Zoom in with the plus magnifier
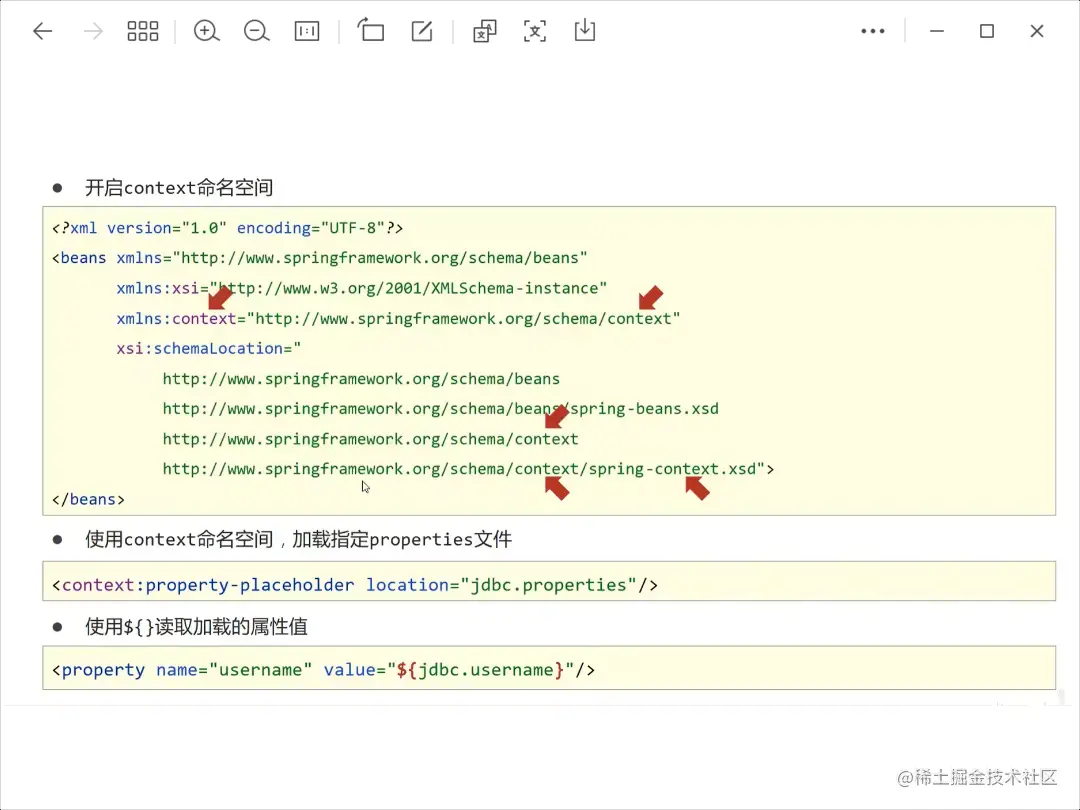 point(206,31)
